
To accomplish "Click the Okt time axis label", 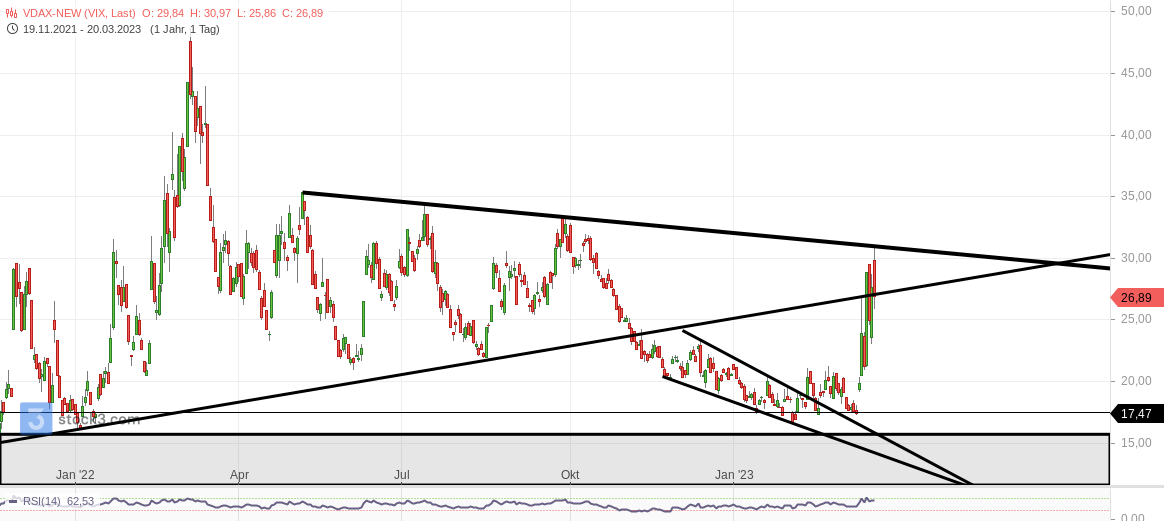I will coord(570,474).
